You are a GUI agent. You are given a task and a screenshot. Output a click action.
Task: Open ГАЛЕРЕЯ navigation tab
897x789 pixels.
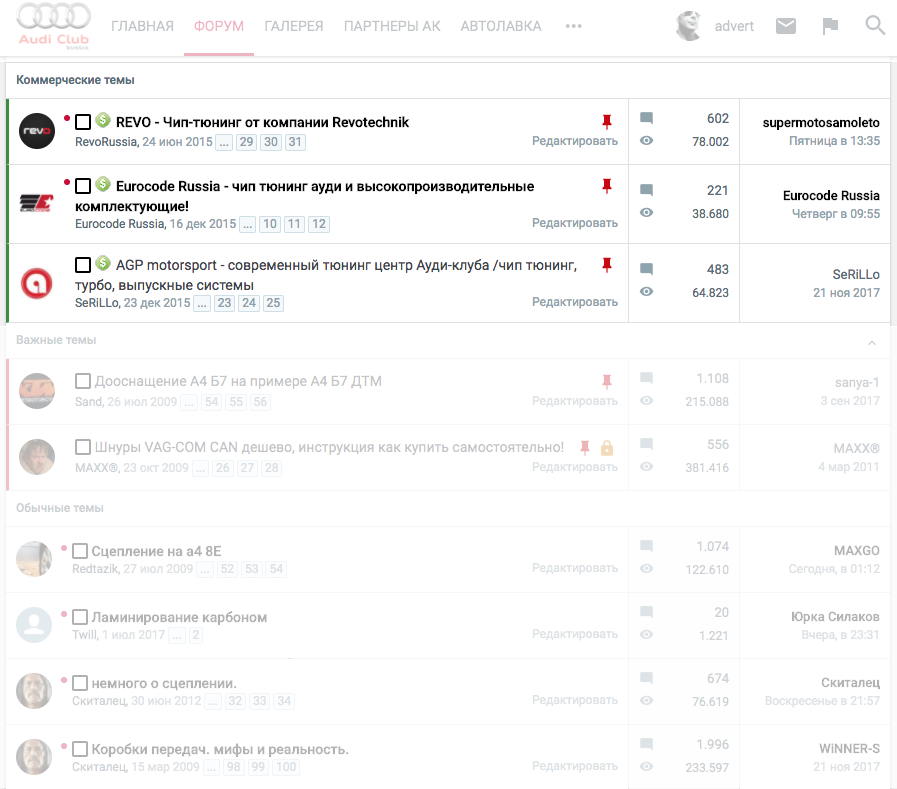point(293,26)
